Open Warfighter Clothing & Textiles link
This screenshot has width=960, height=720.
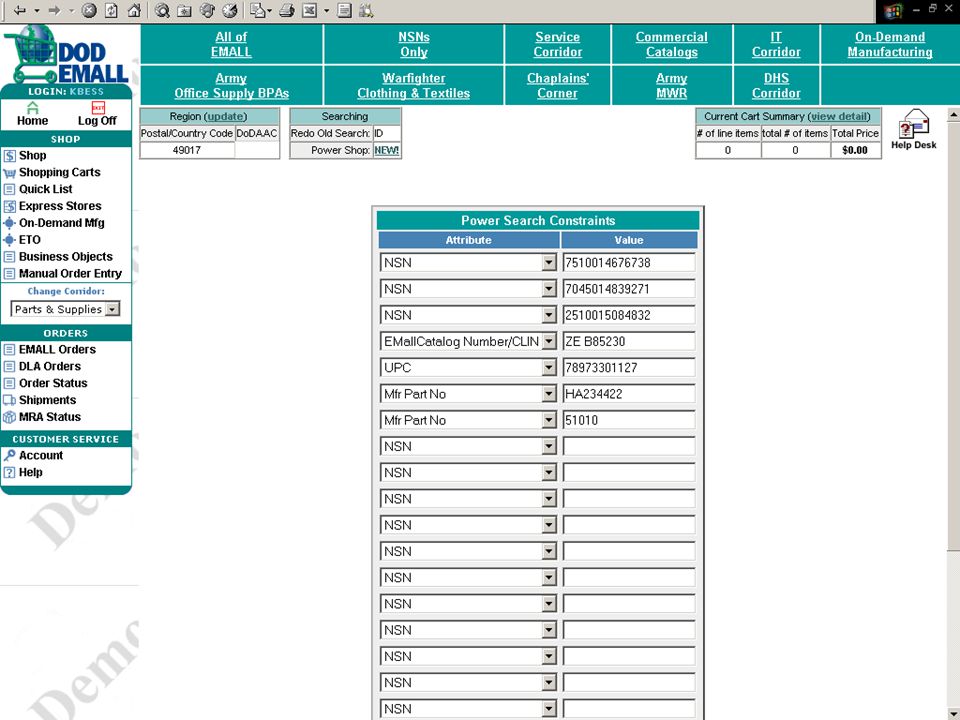414,86
